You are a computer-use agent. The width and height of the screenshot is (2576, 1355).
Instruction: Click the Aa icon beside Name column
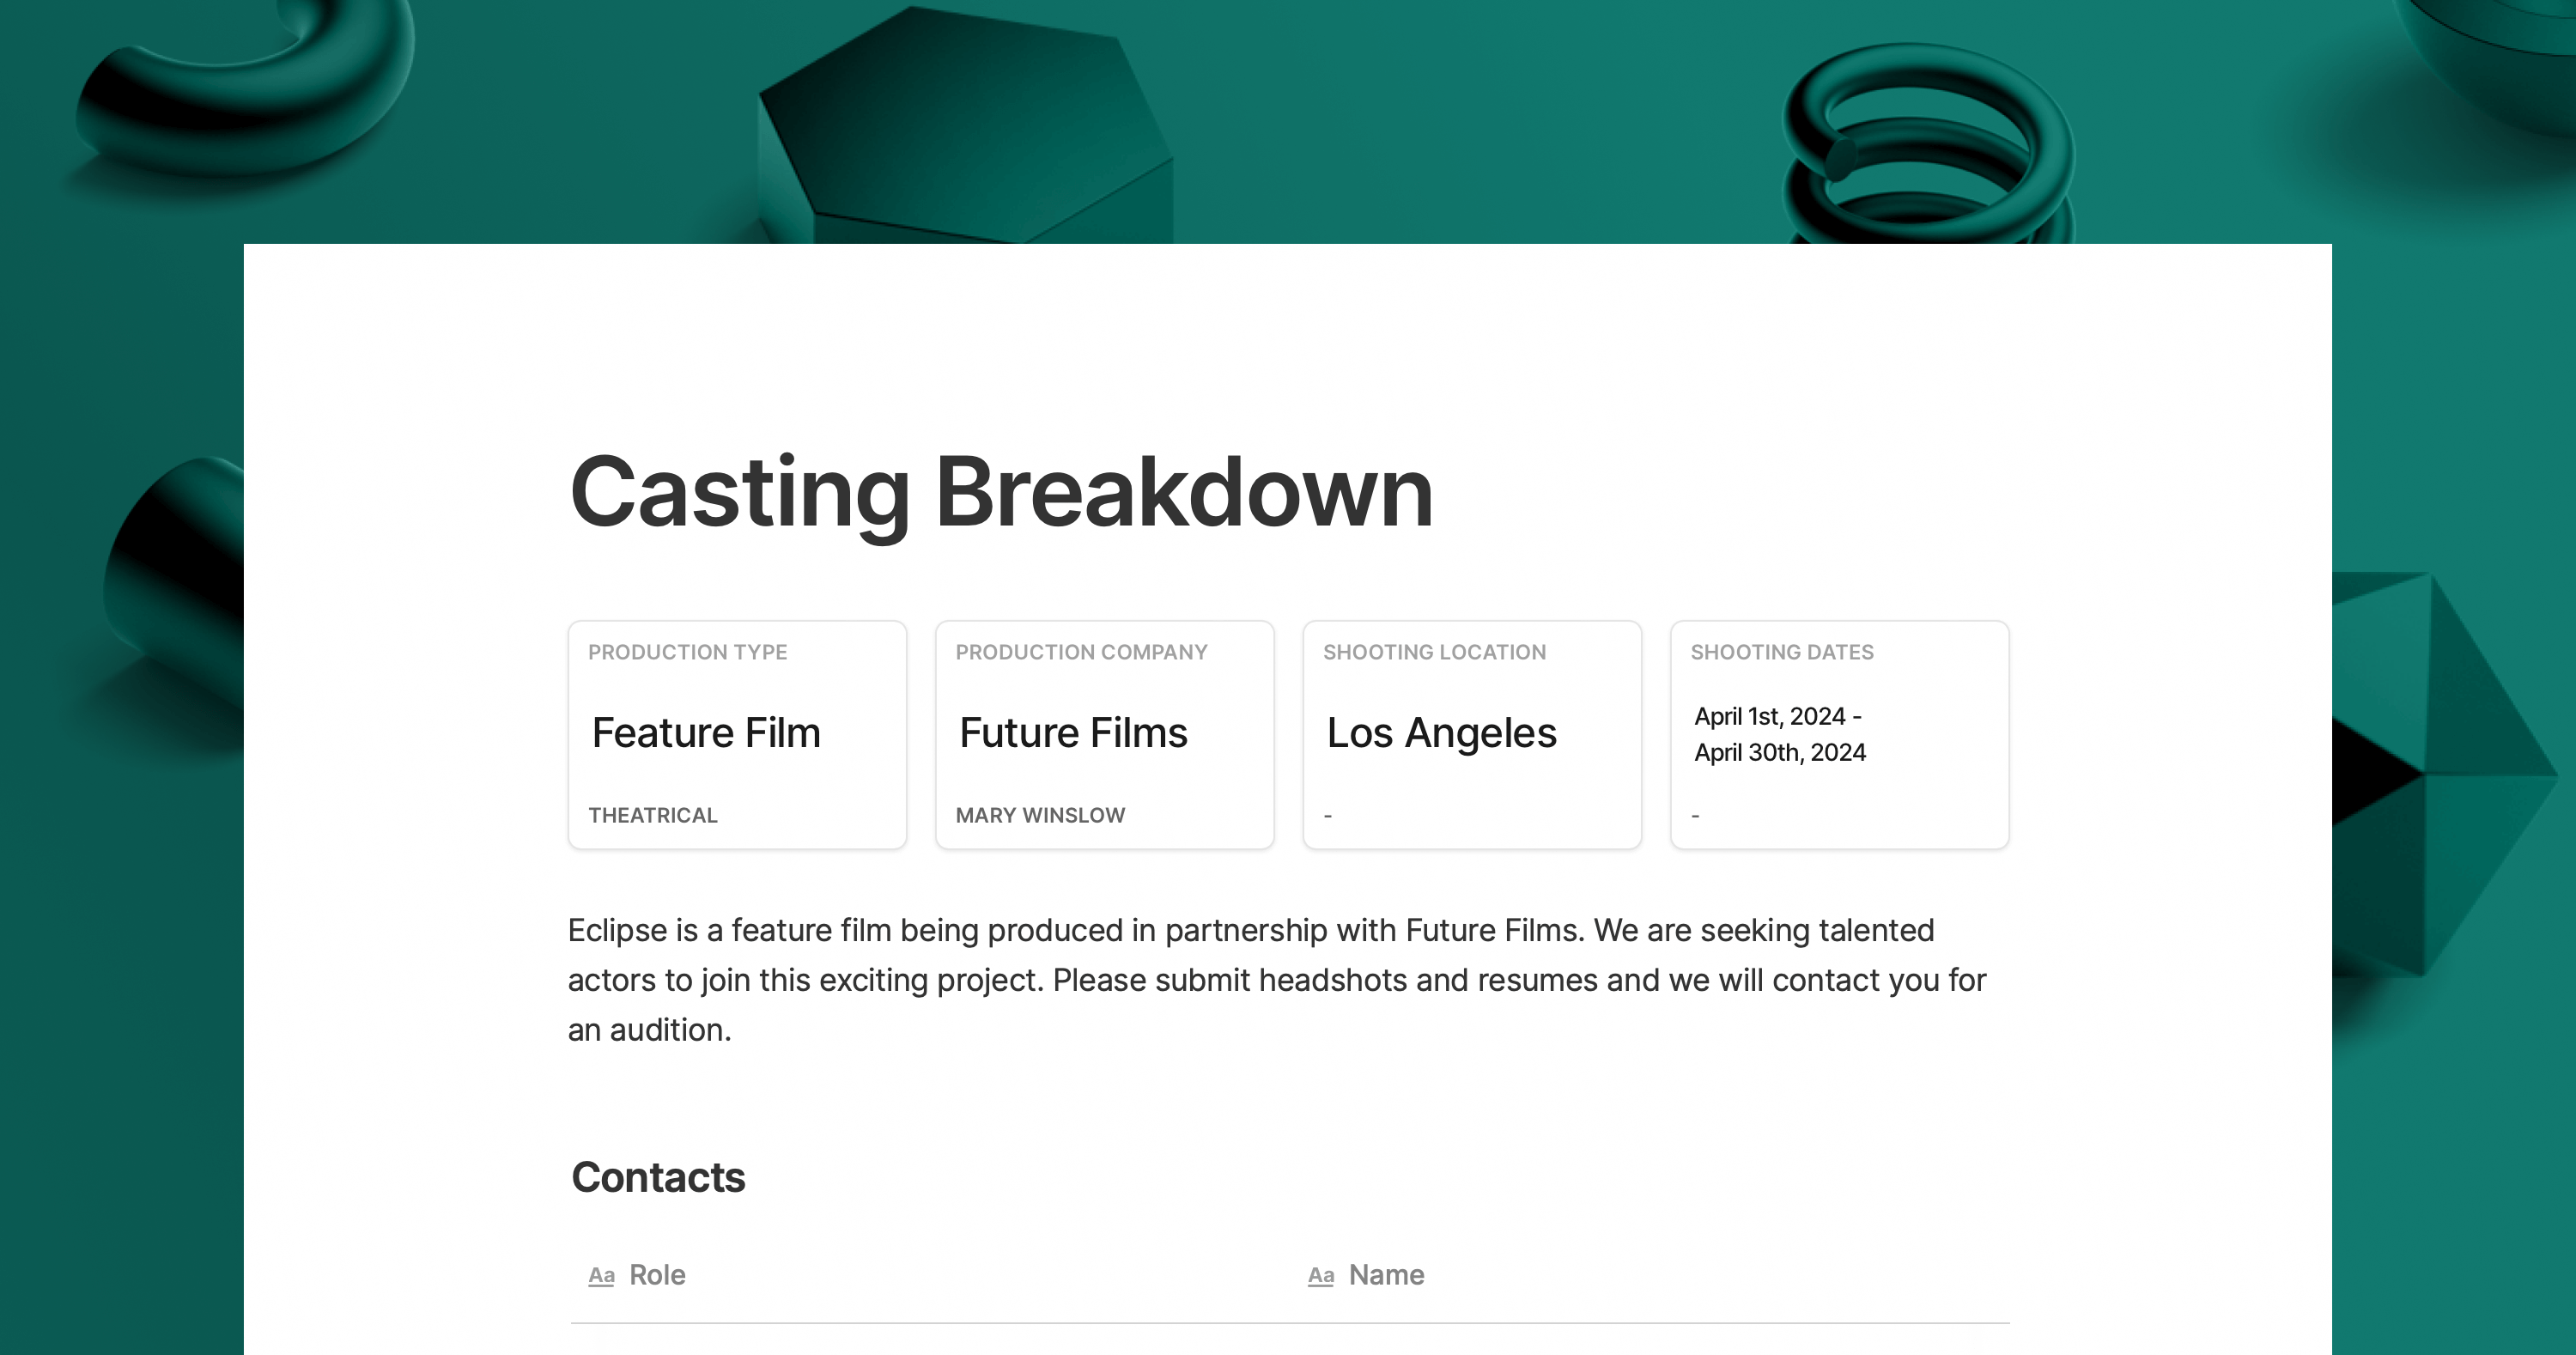[1320, 1275]
